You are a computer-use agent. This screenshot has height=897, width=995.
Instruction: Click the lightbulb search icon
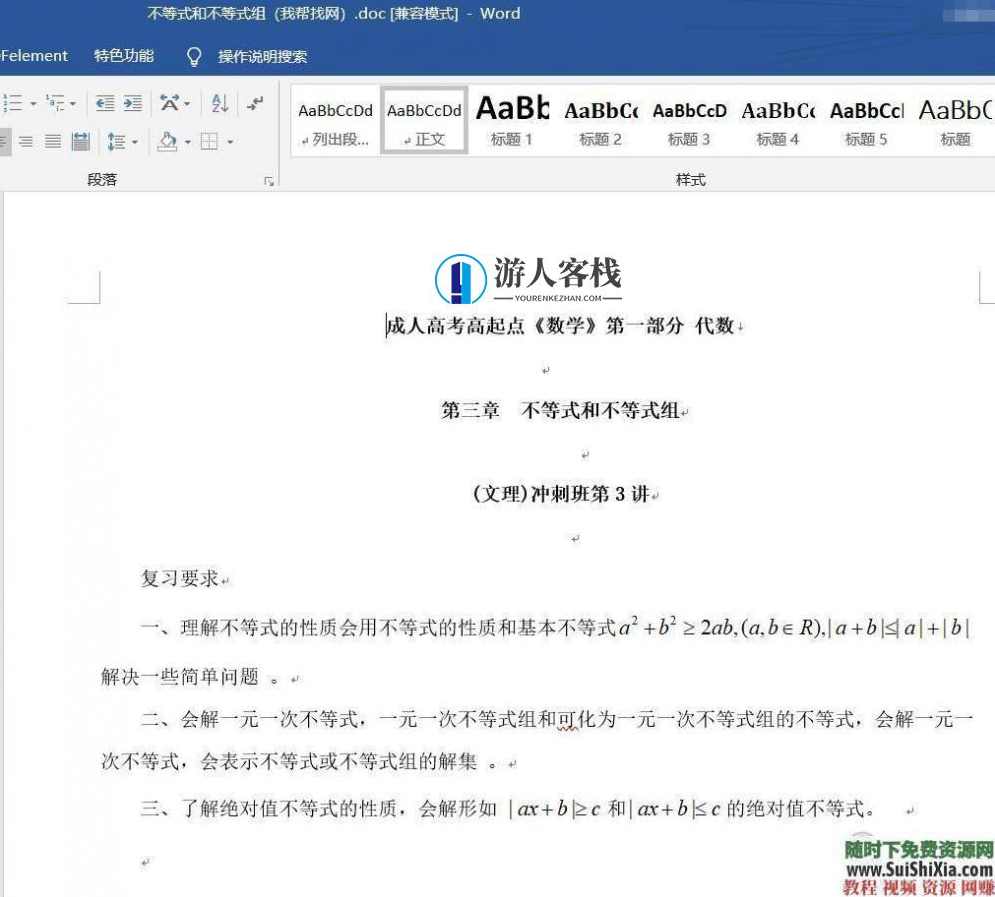coord(193,57)
